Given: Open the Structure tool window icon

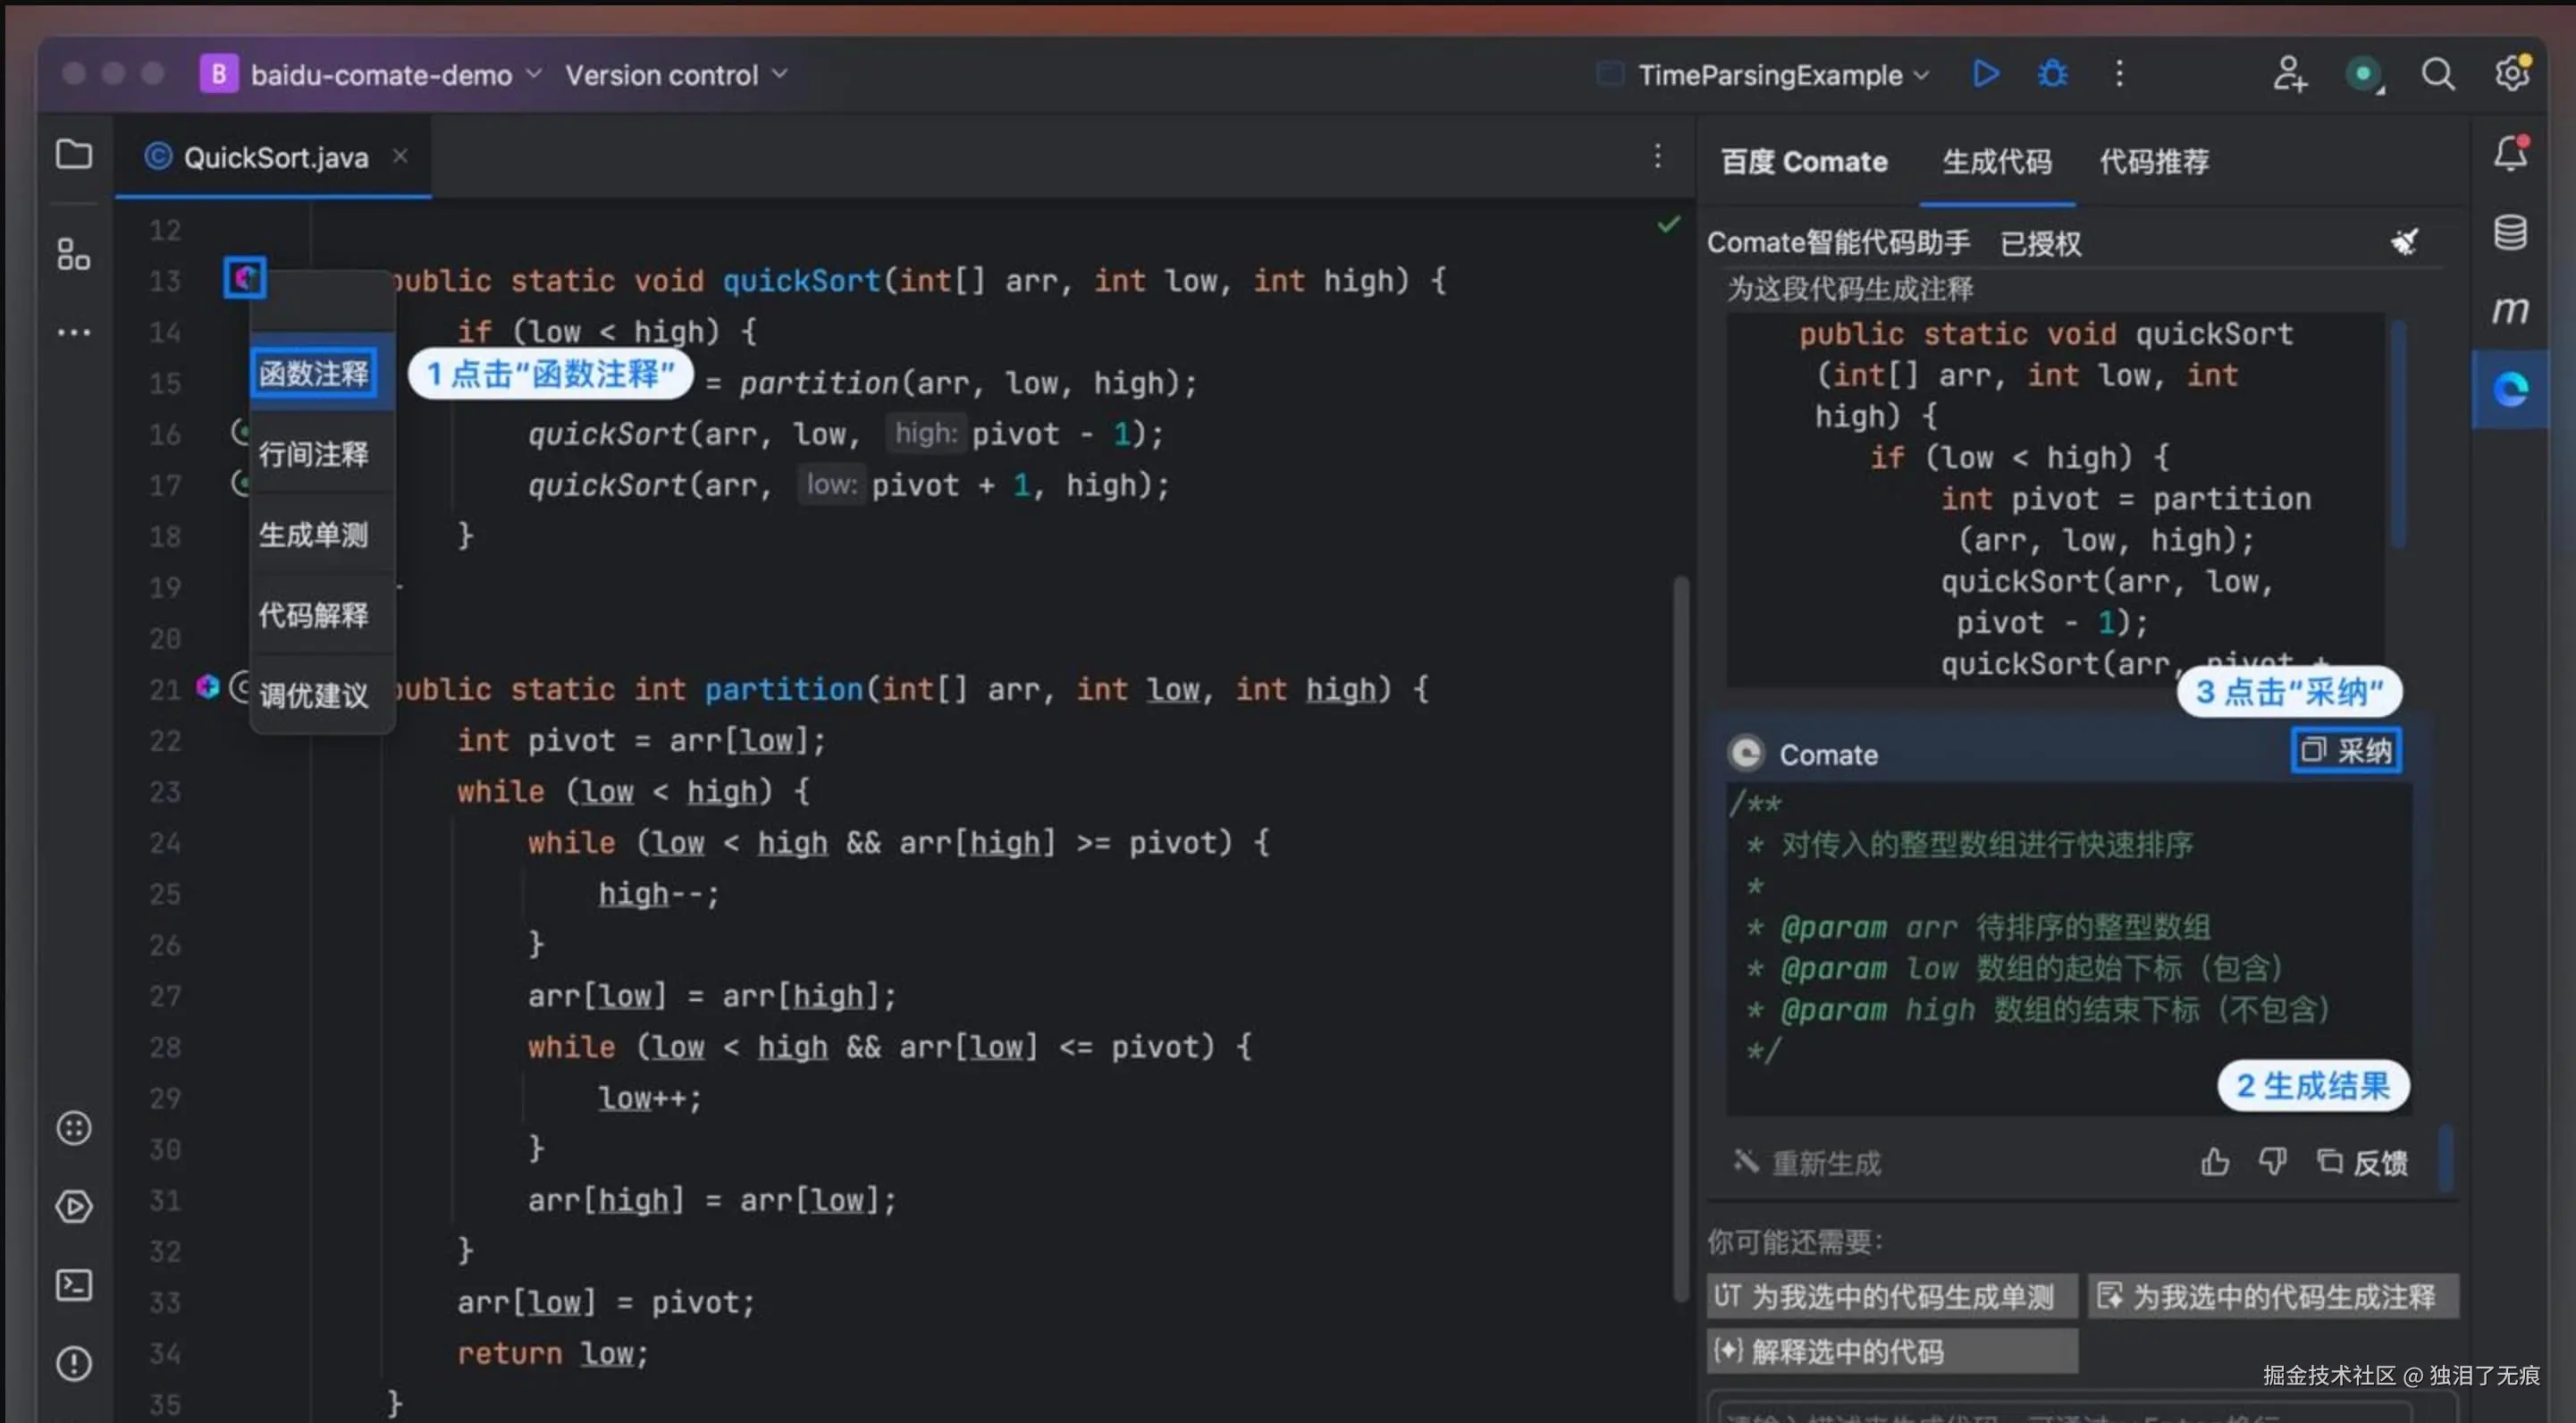Looking at the screenshot, I should pyautogui.click(x=74, y=254).
